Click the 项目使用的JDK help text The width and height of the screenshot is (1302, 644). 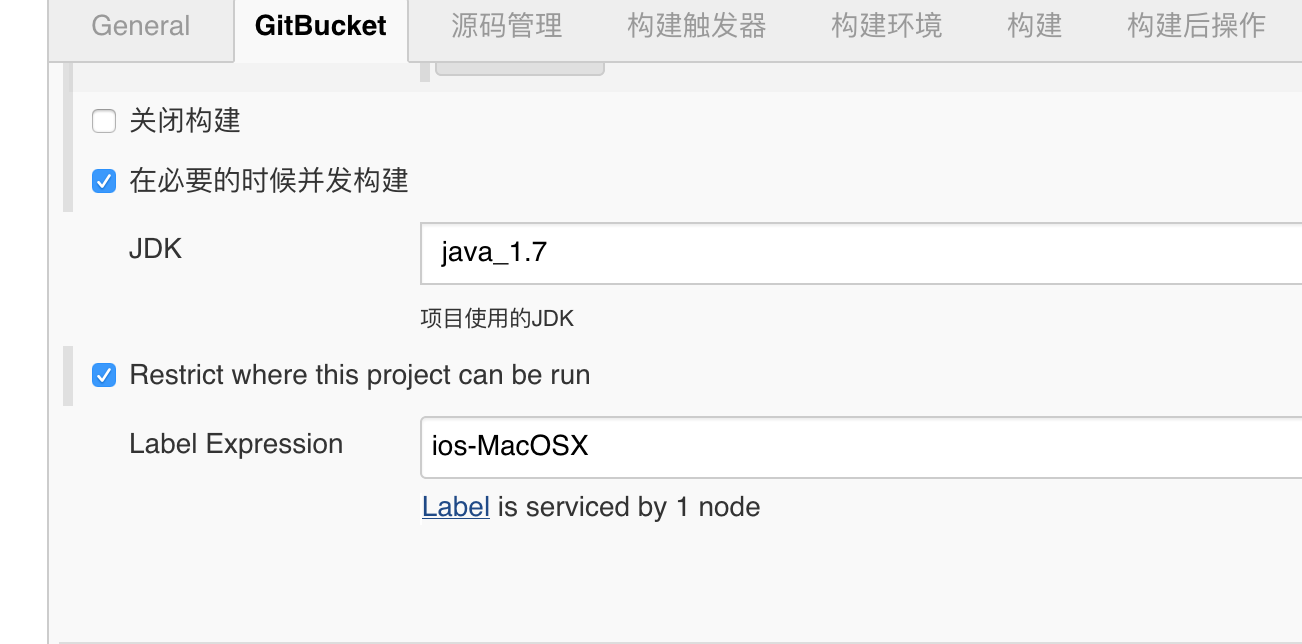pyautogui.click(x=497, y=319)
